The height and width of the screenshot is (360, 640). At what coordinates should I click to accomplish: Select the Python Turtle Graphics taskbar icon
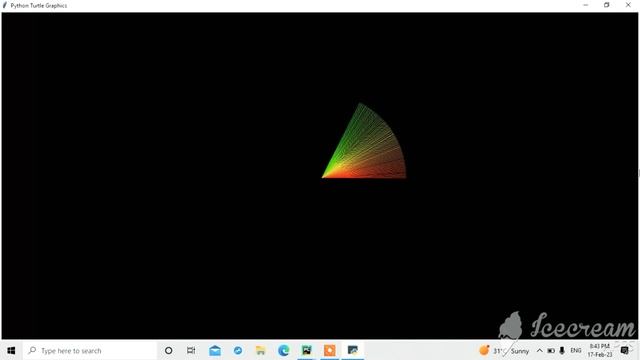point(353,351)
